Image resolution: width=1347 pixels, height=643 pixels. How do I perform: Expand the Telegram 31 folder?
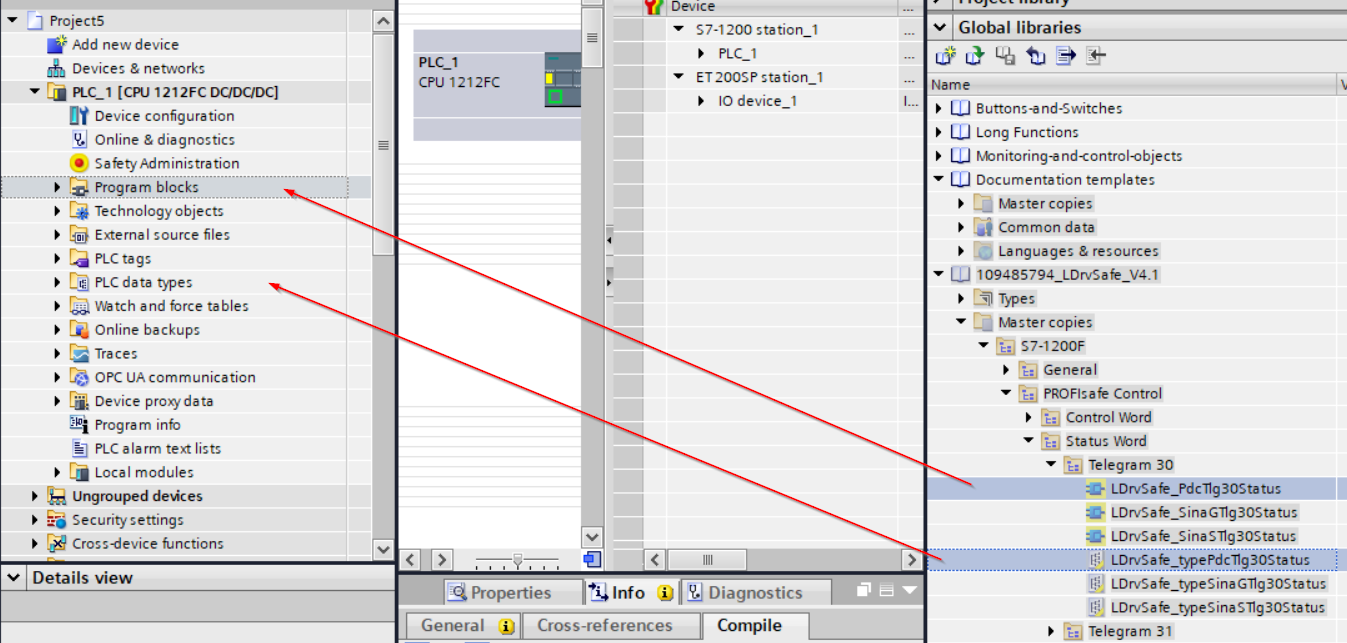point(1051,631)
